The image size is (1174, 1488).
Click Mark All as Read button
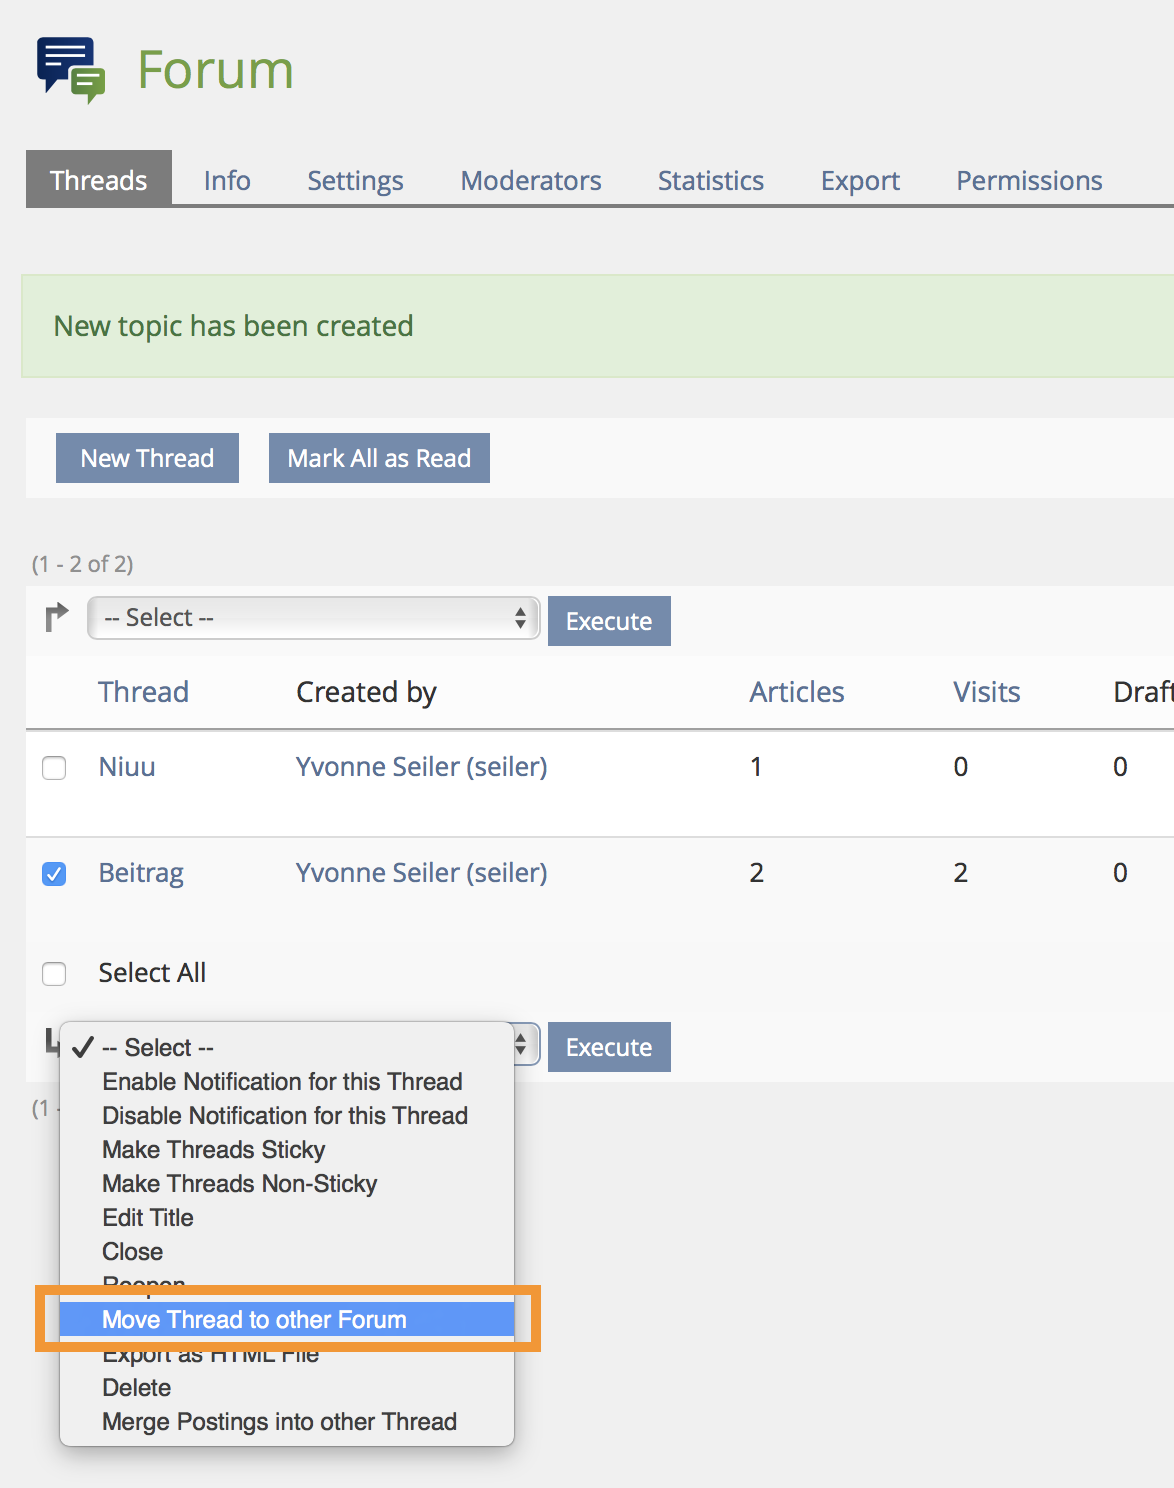(379, 458)
